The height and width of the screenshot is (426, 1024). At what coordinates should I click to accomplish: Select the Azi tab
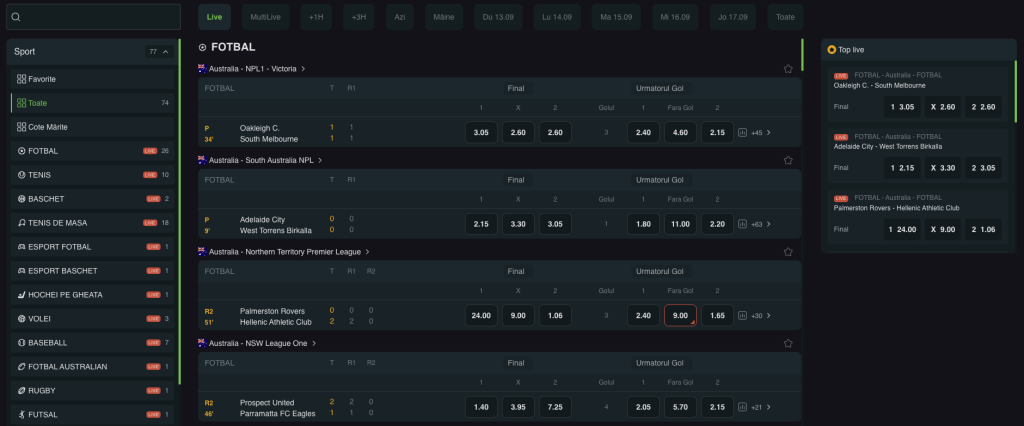(x=400, y=17)
